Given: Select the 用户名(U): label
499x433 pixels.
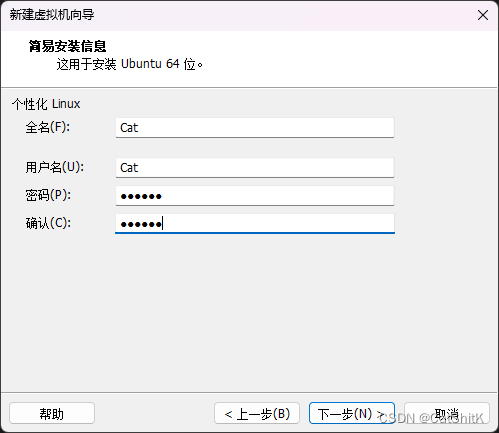Looking at the screenshot, I should [55, 167].
